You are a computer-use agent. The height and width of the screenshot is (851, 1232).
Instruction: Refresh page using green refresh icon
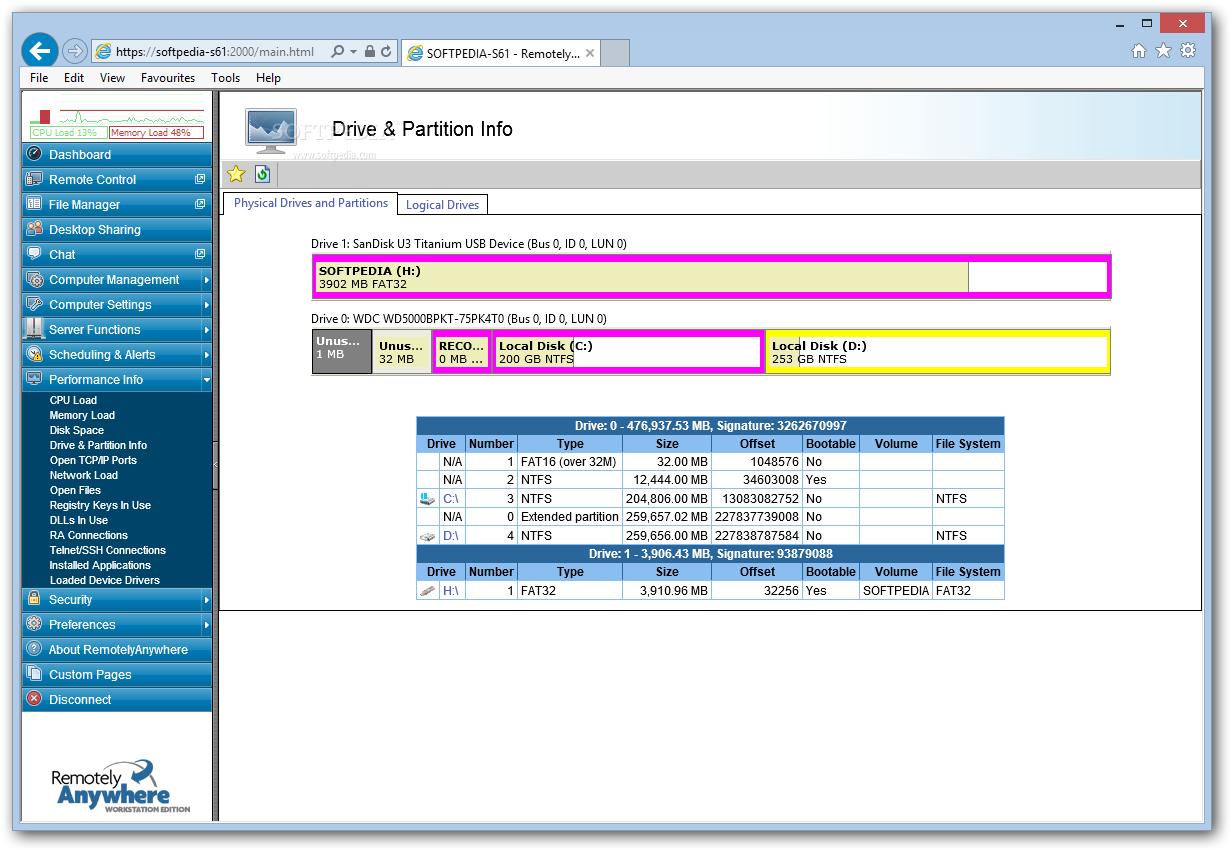(x=262, y=174)
